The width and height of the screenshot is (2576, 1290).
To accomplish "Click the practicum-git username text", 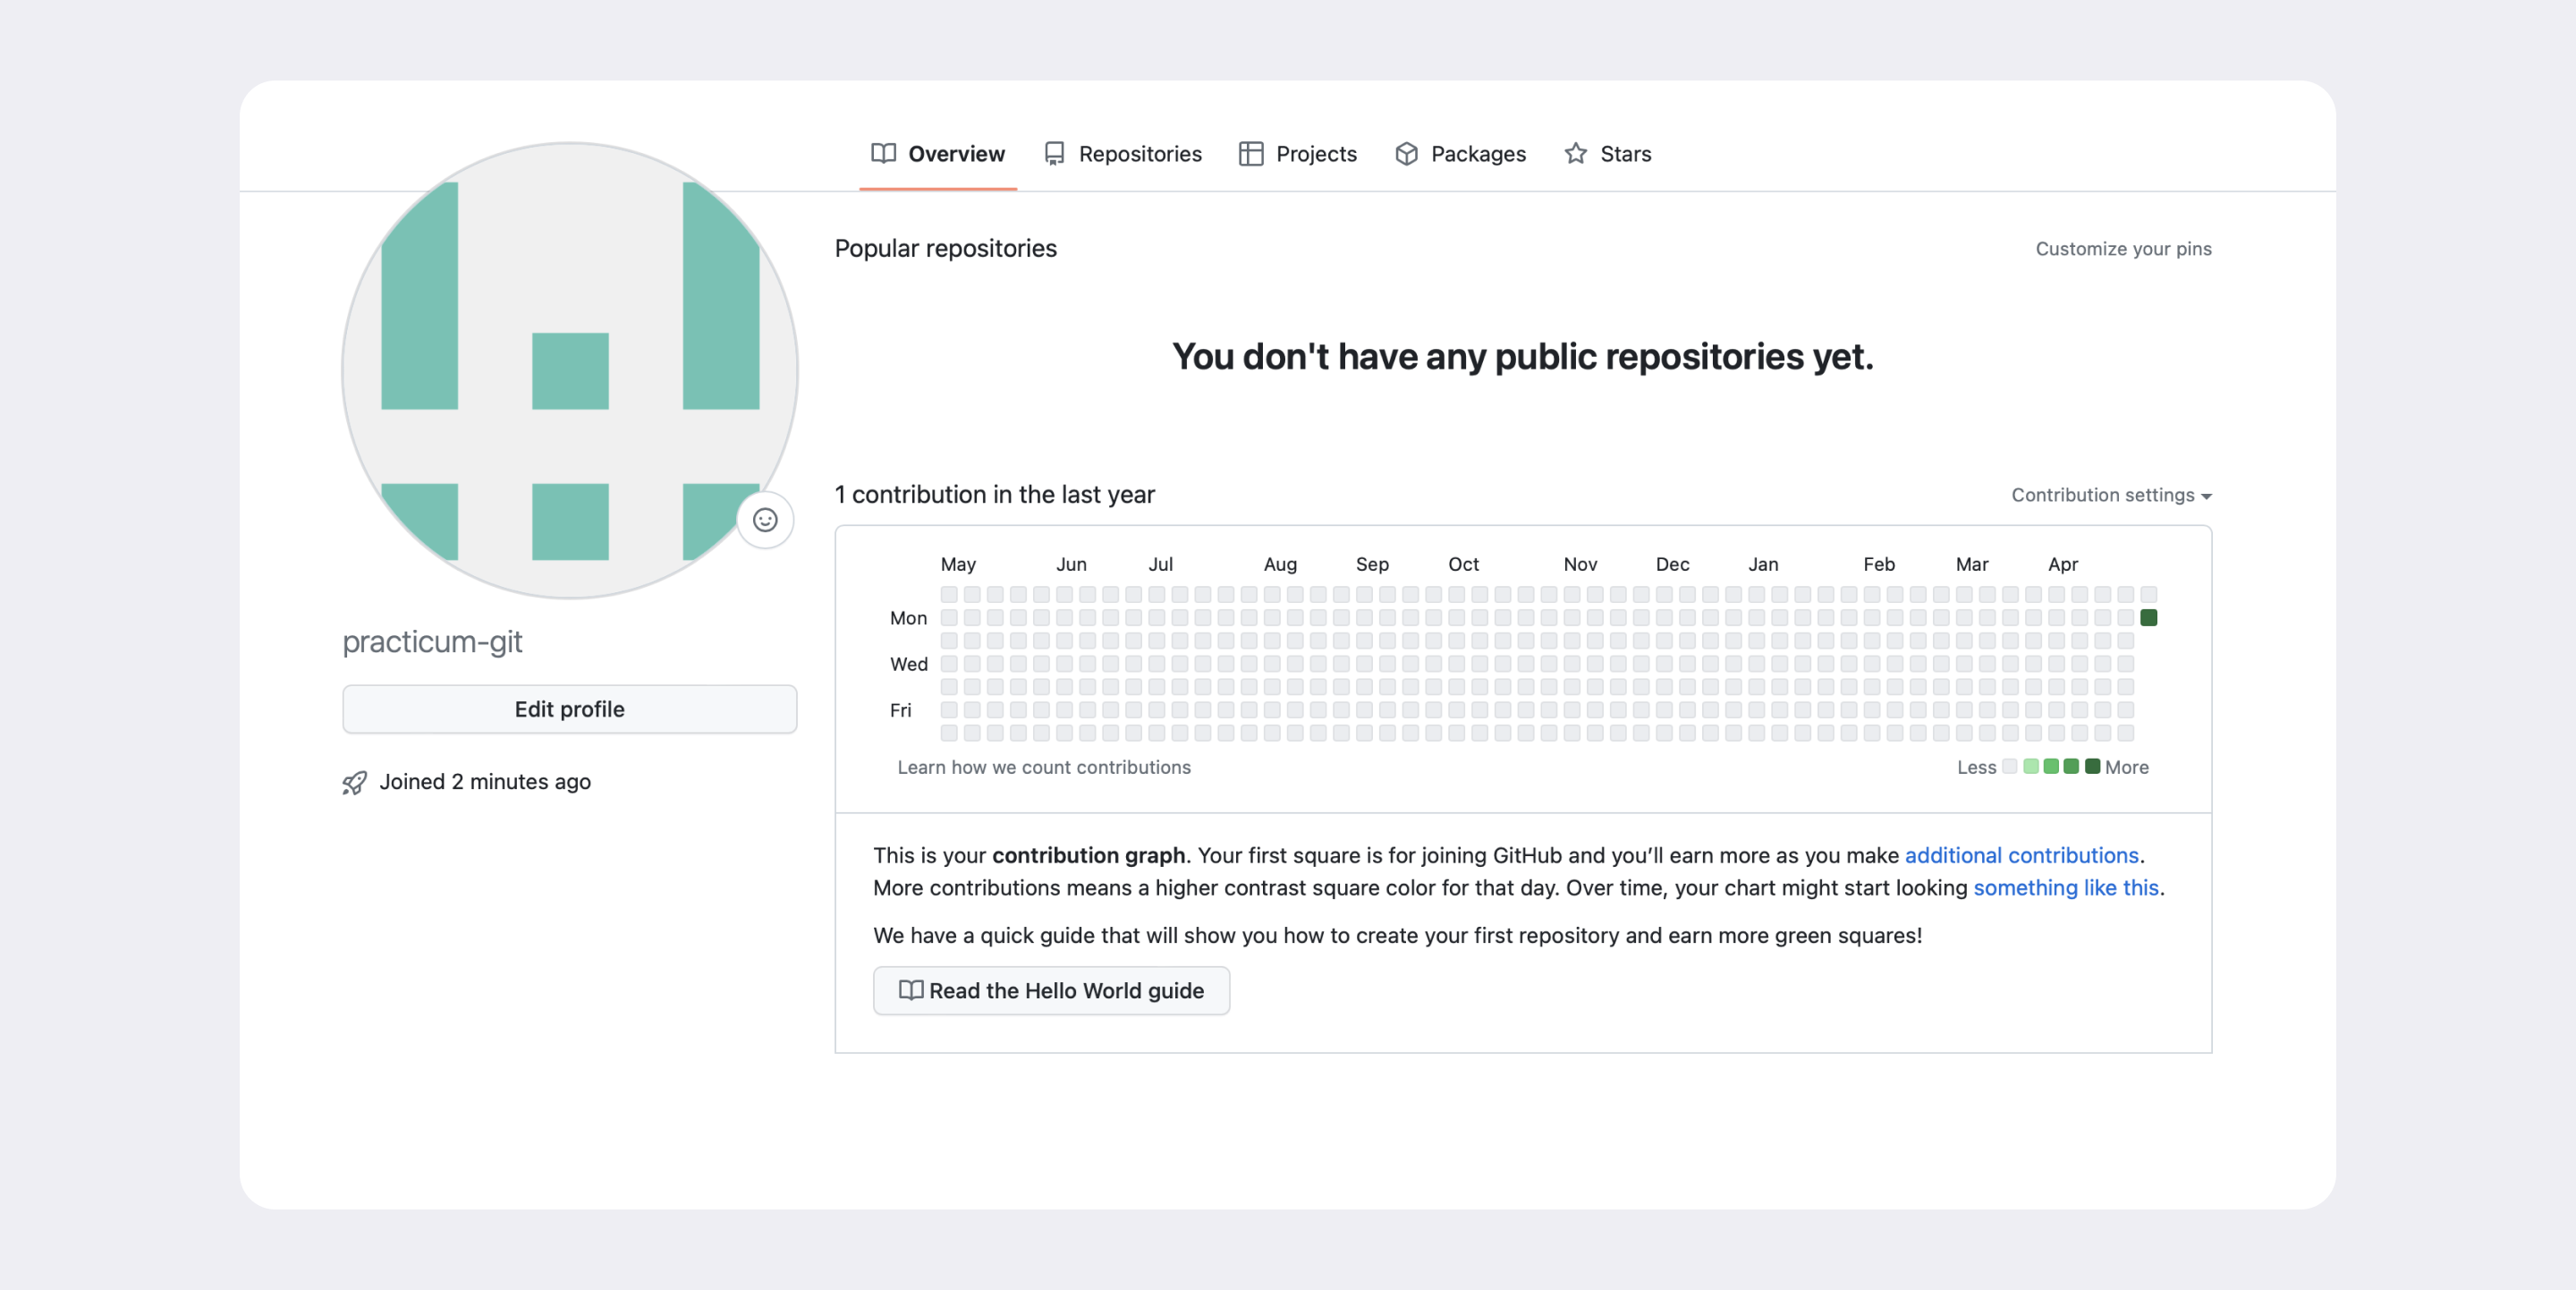I will 432,641.
